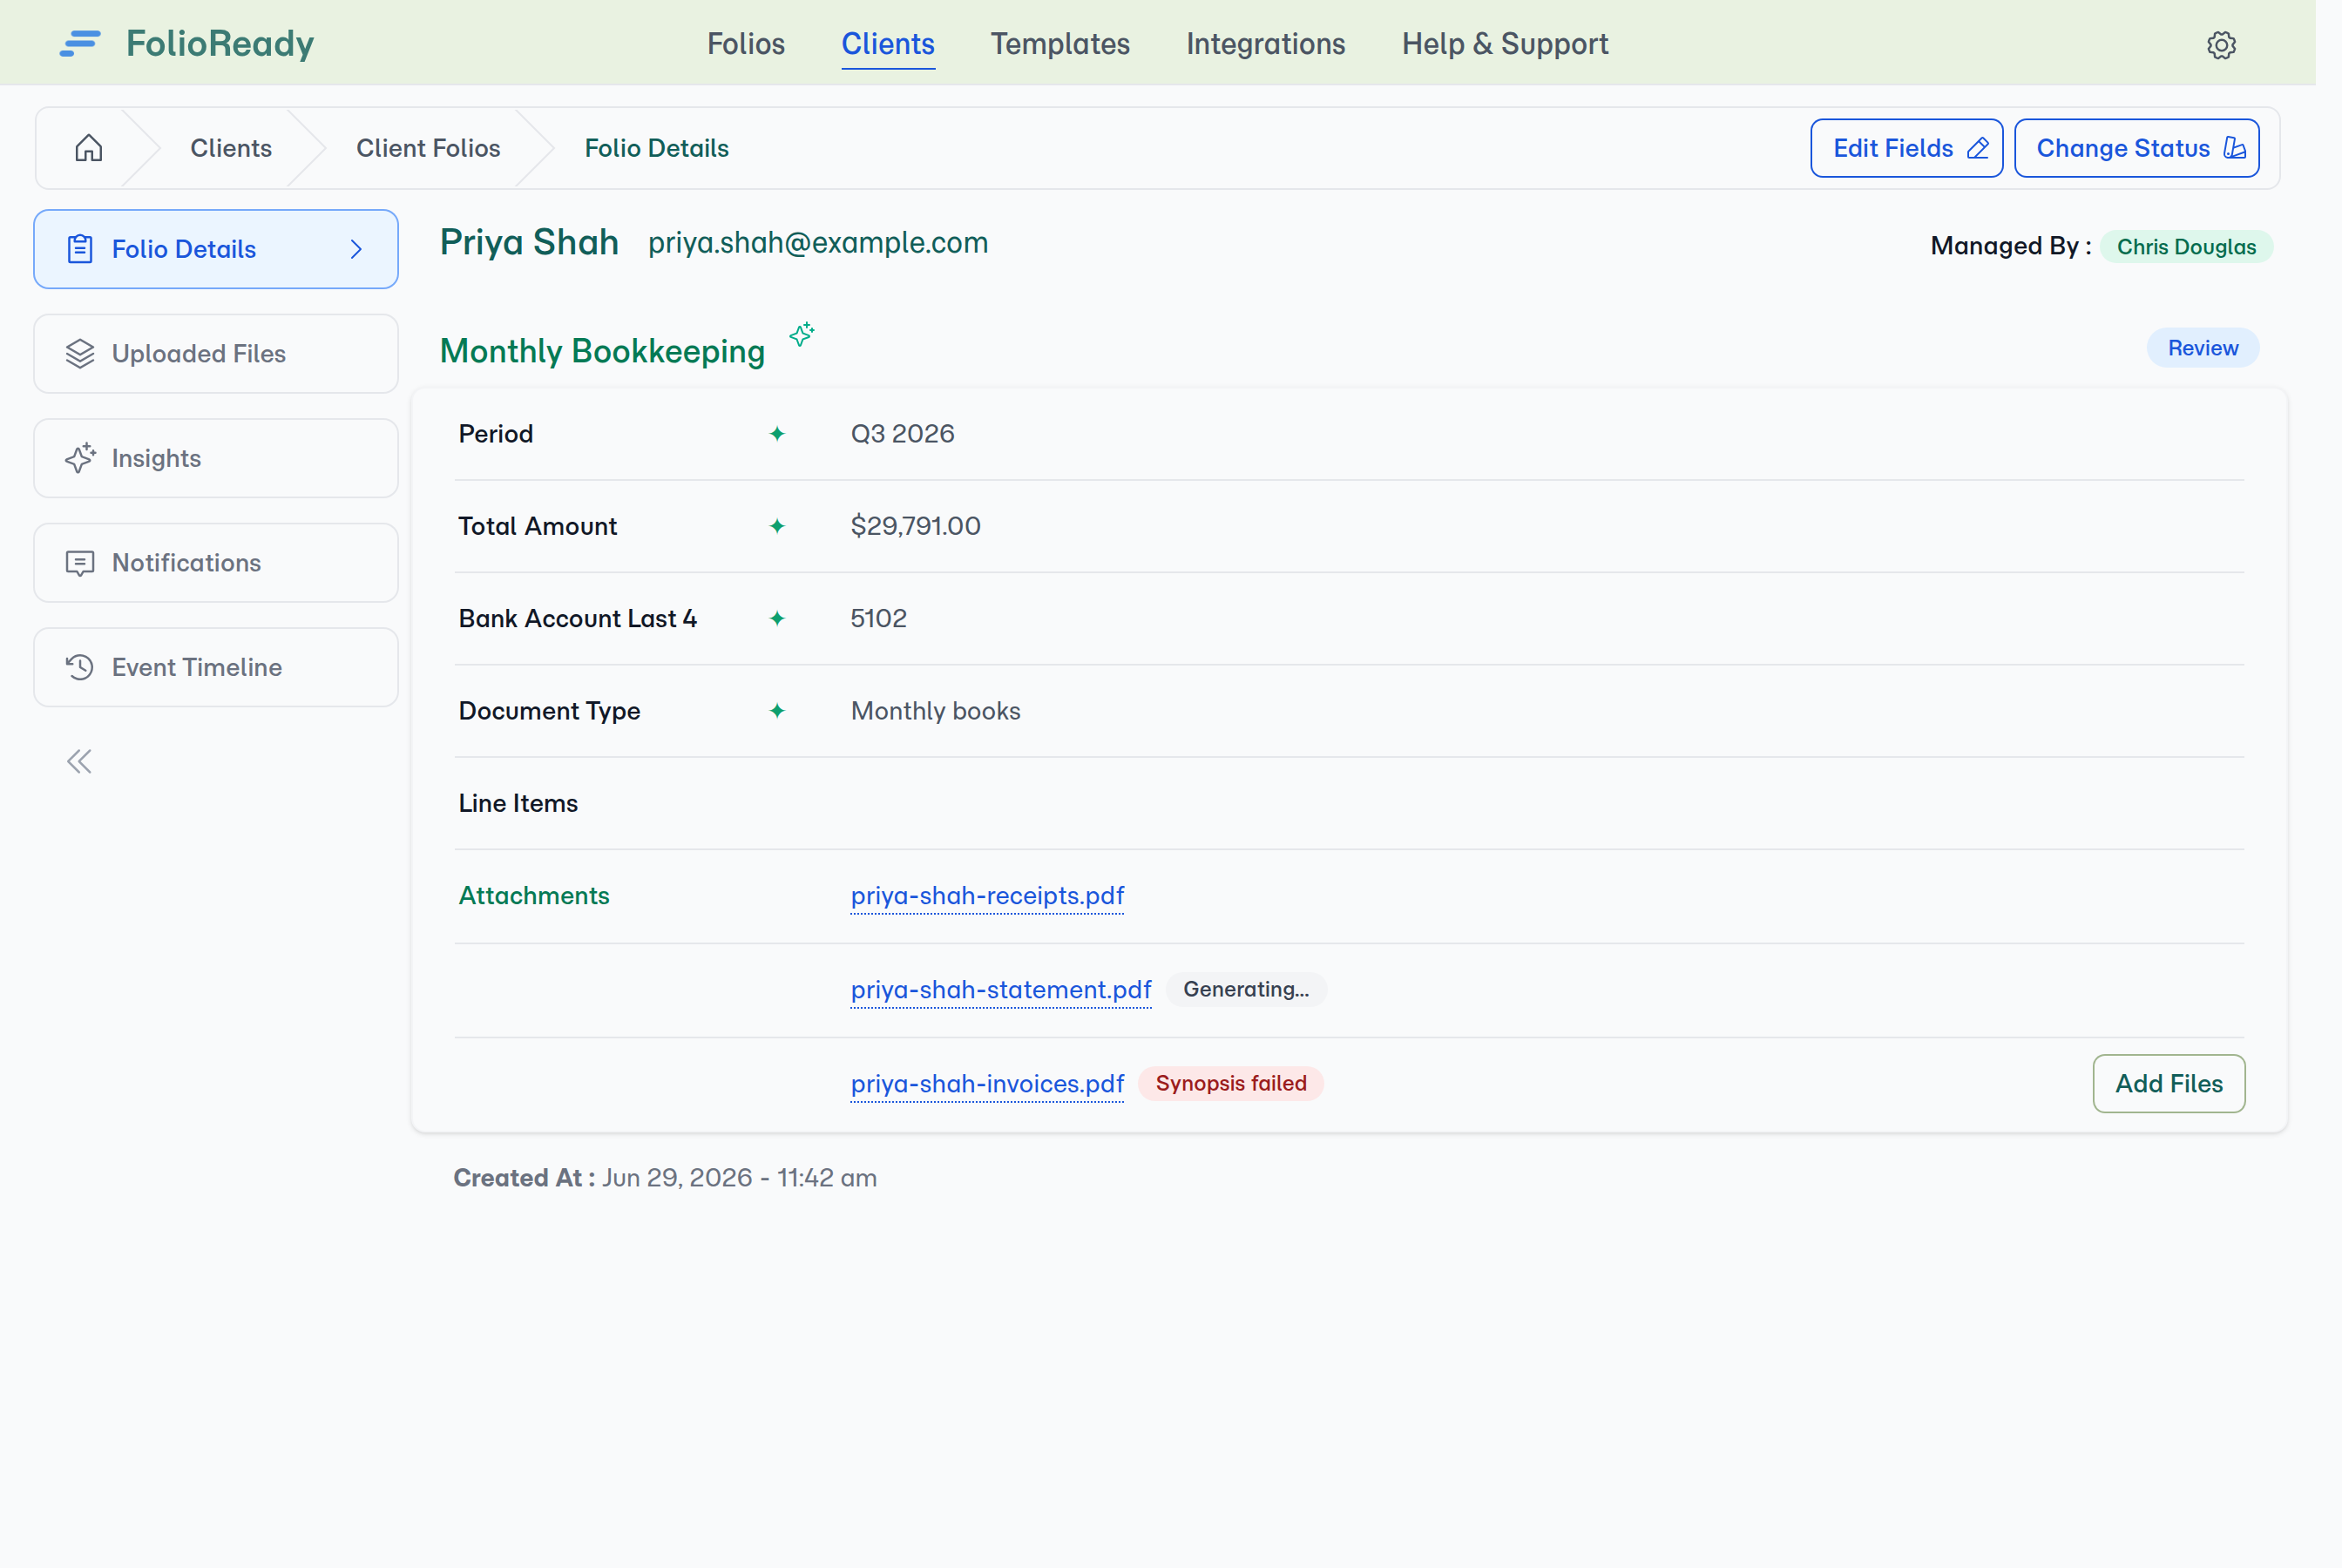The image size is (2342, 1568).
Task: Click the Line Items label
Action: point(518,804)
